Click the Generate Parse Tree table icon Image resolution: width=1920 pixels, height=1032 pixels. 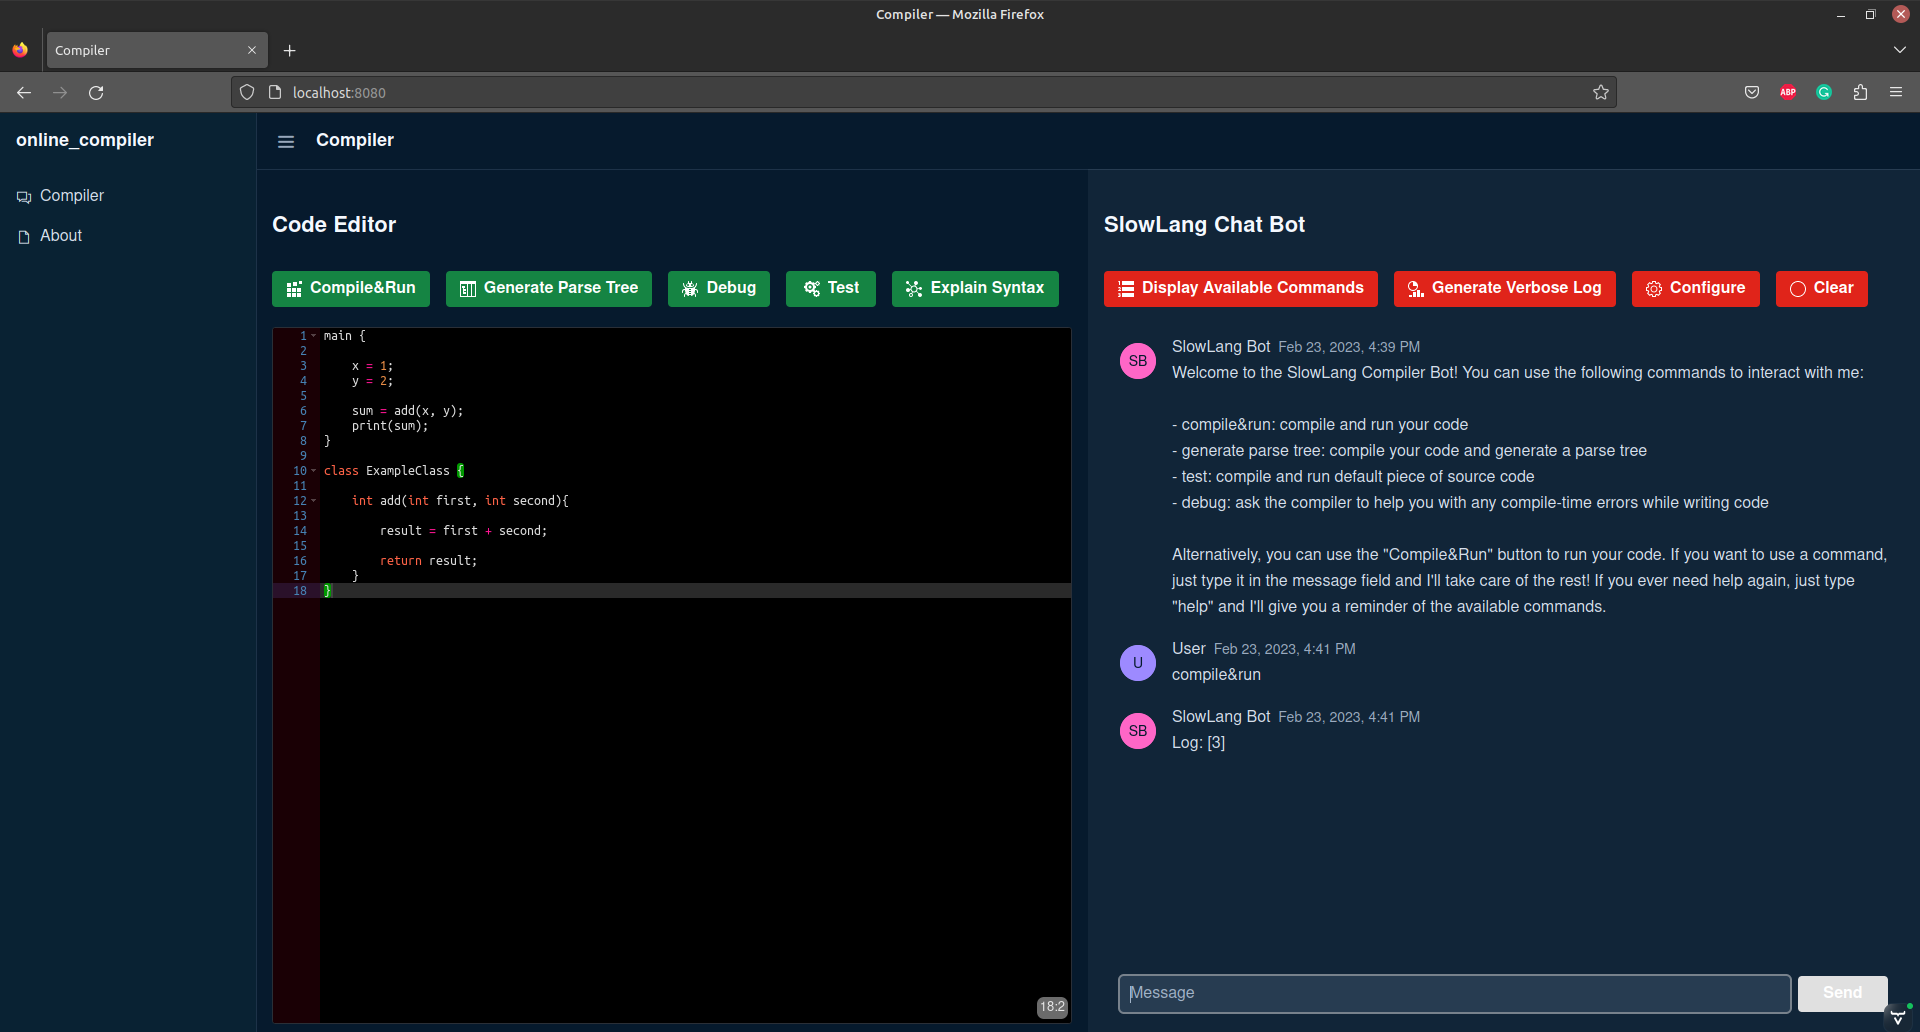467,289
